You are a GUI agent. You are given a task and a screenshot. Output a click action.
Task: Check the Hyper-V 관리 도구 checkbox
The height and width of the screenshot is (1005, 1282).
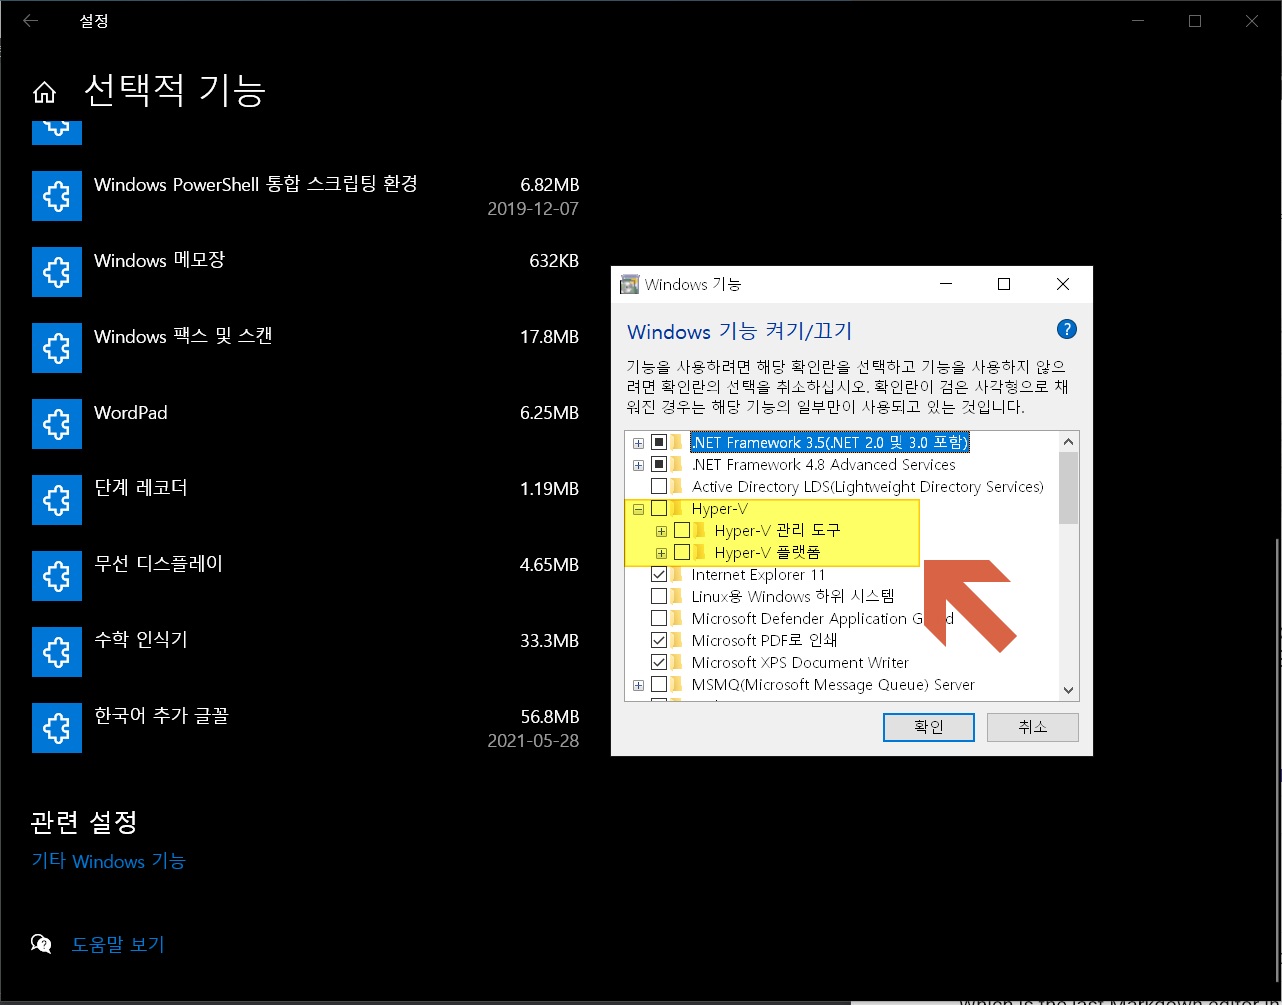click(682, 530)
